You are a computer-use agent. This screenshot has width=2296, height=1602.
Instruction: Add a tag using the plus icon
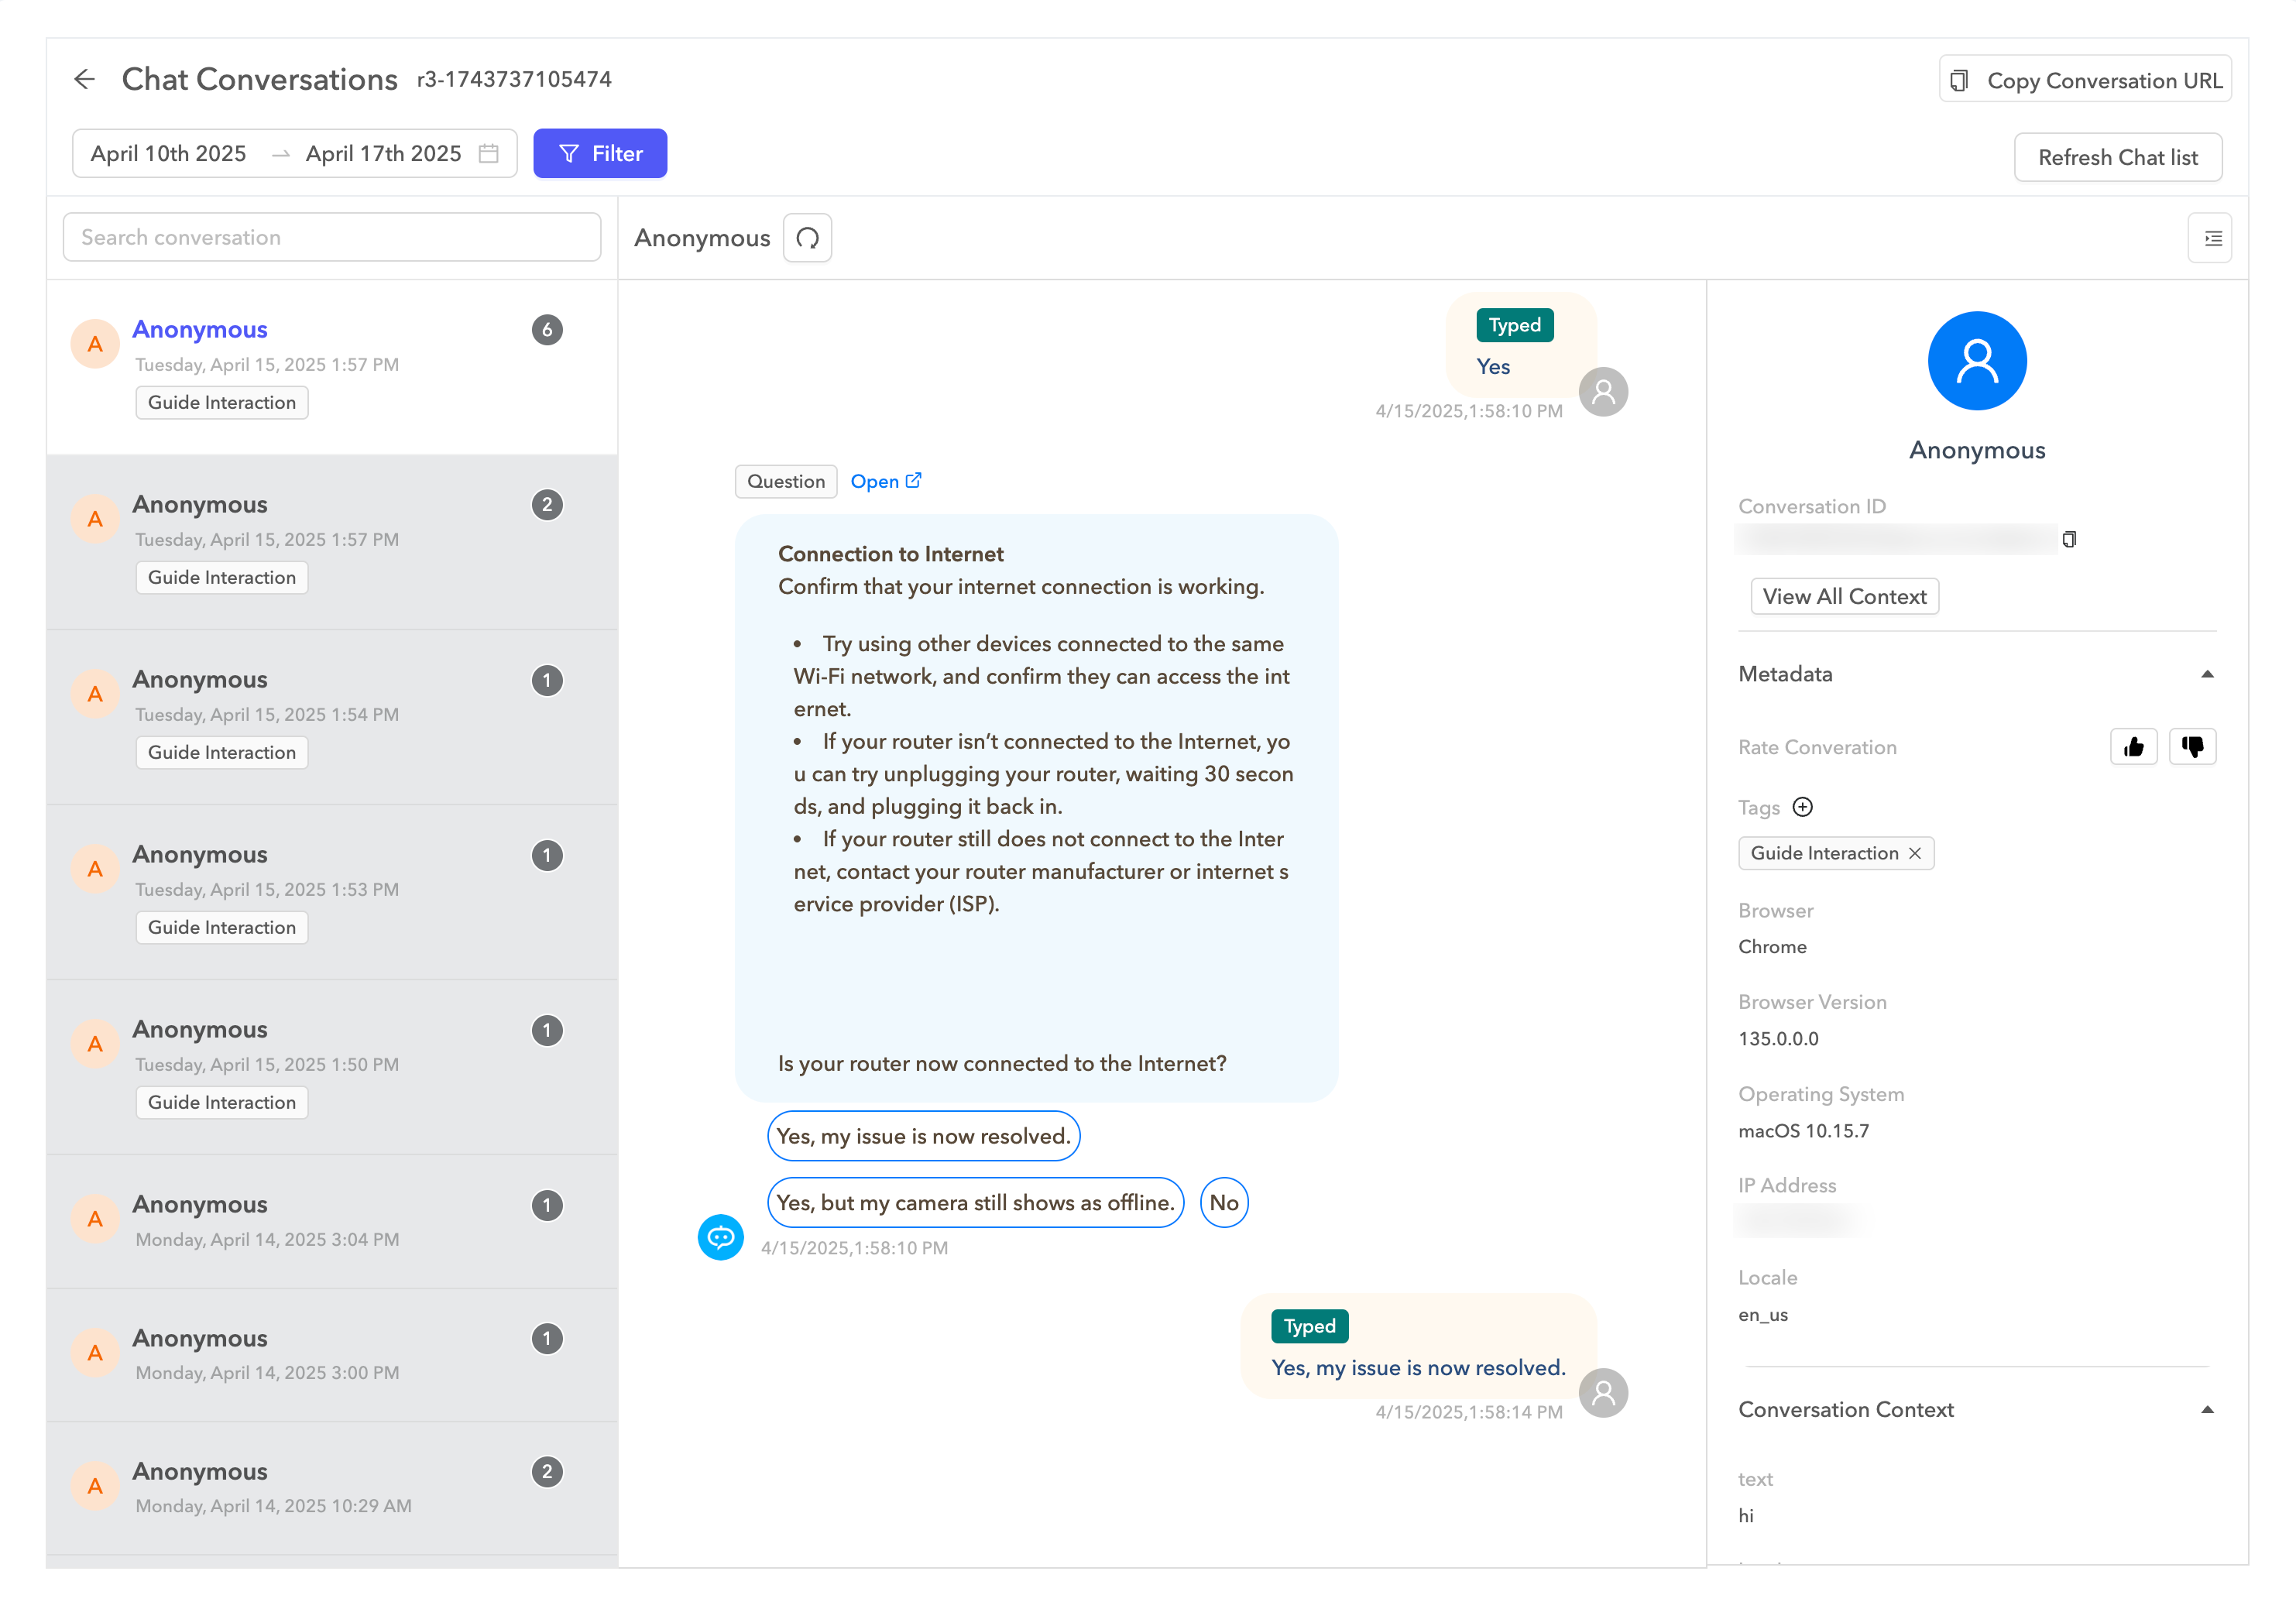[1803, 807]
